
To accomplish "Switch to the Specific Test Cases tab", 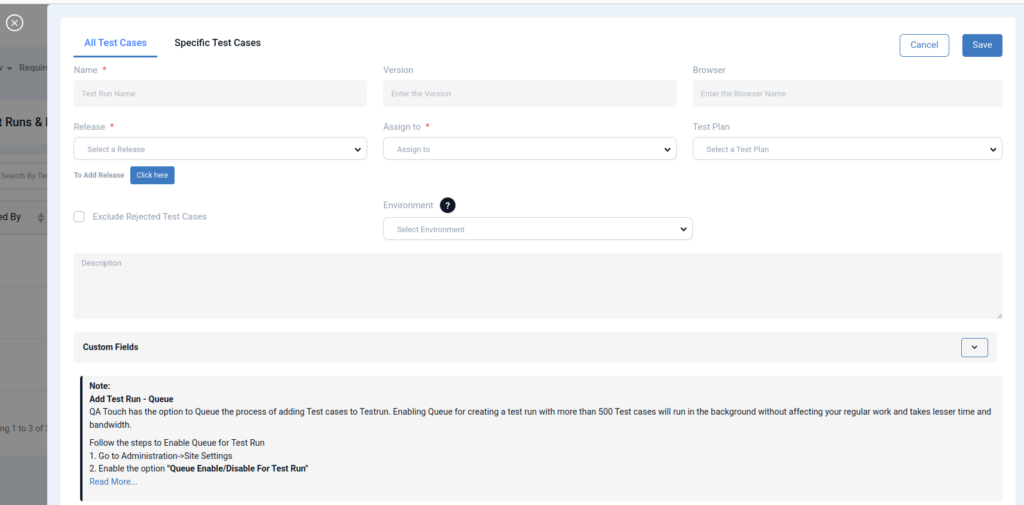I will coord(217,43).
